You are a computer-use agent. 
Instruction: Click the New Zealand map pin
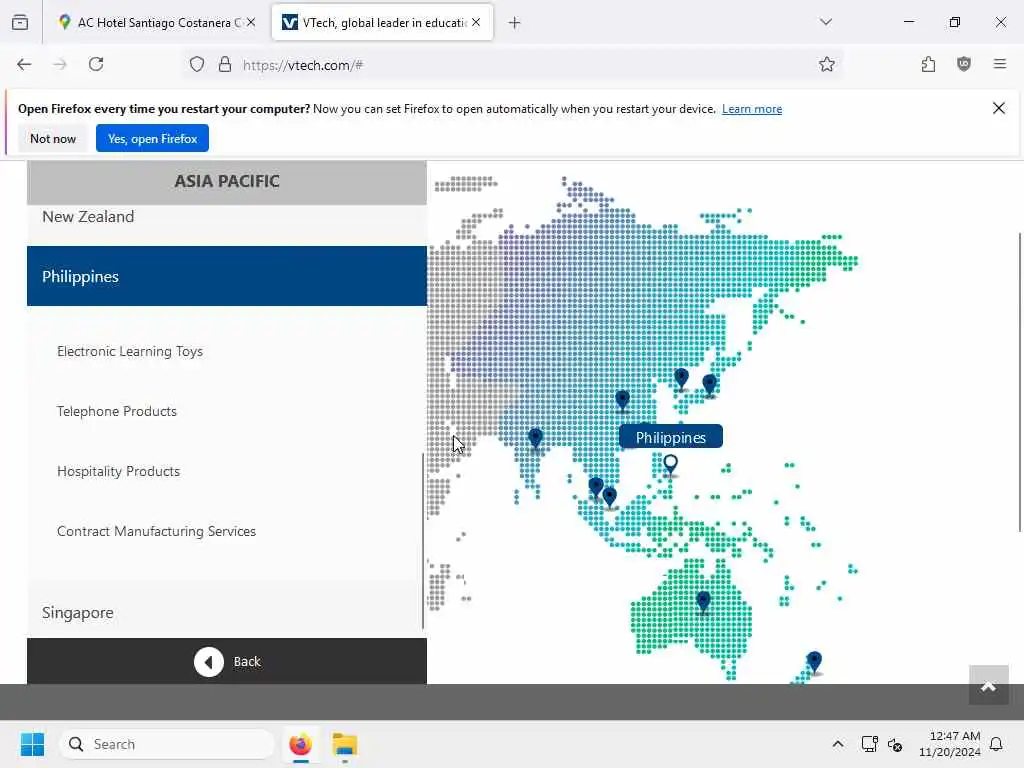[x=814, y=662]
